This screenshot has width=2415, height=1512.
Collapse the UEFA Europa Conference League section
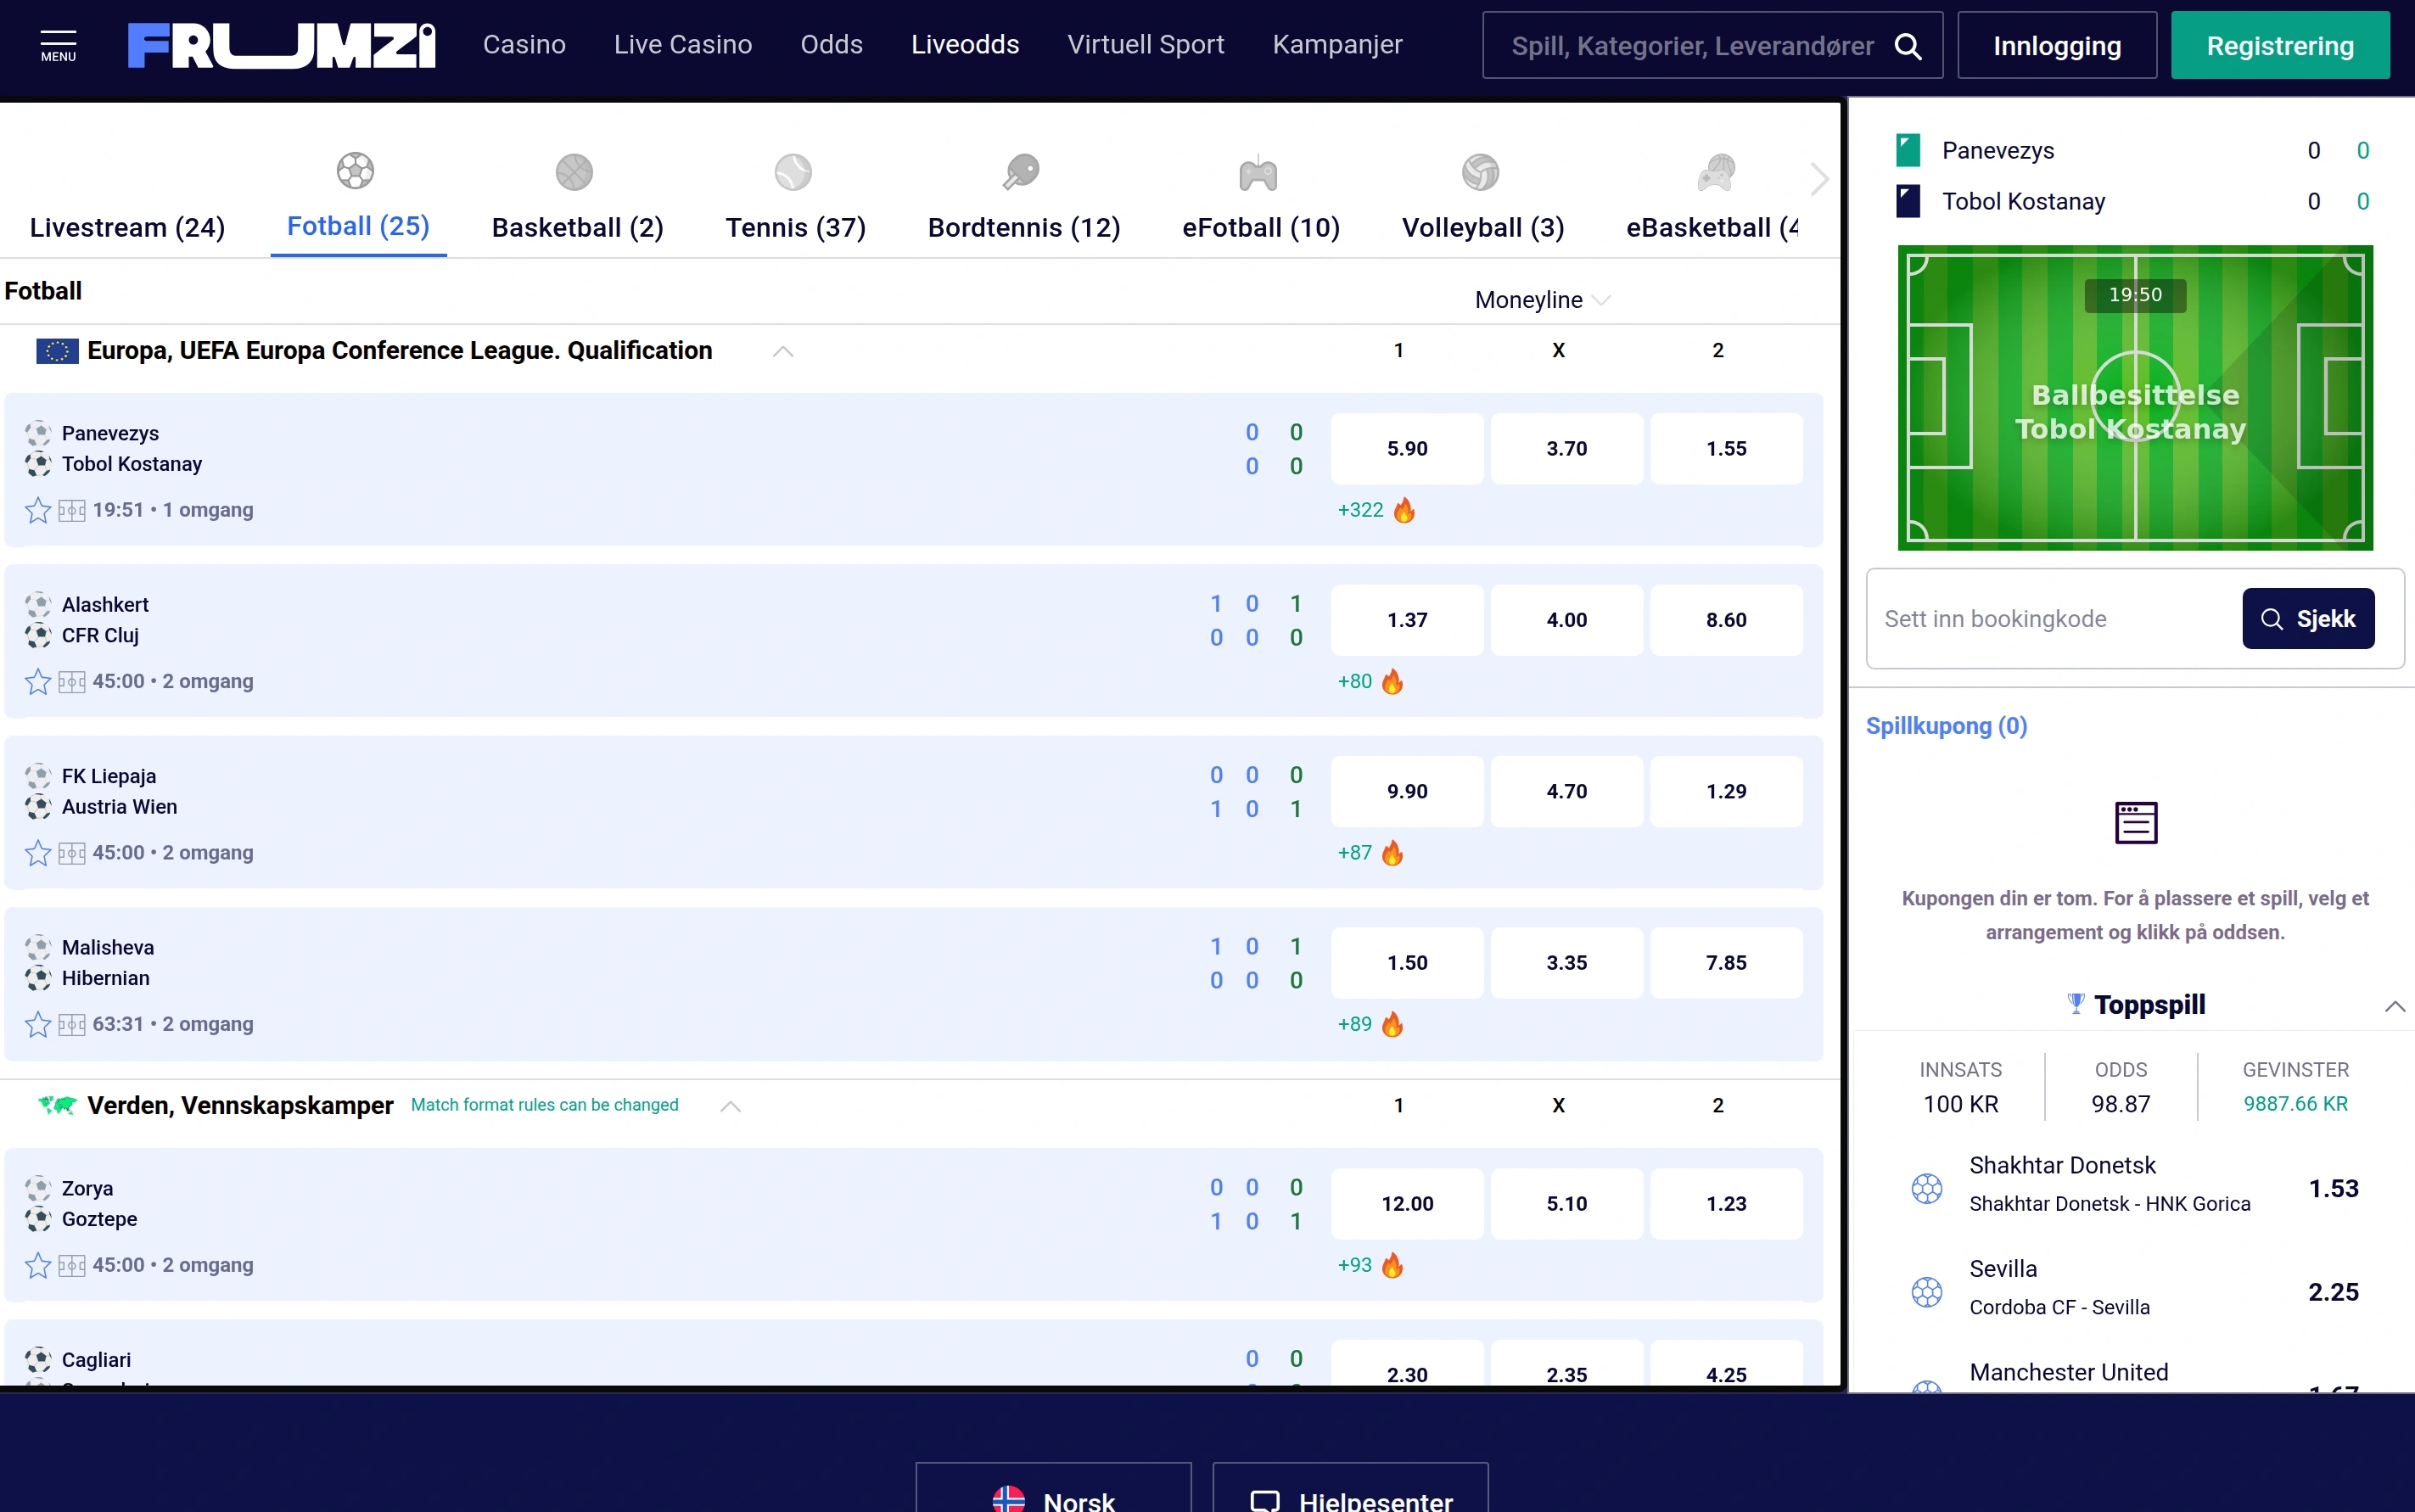(x=783, y=351)
